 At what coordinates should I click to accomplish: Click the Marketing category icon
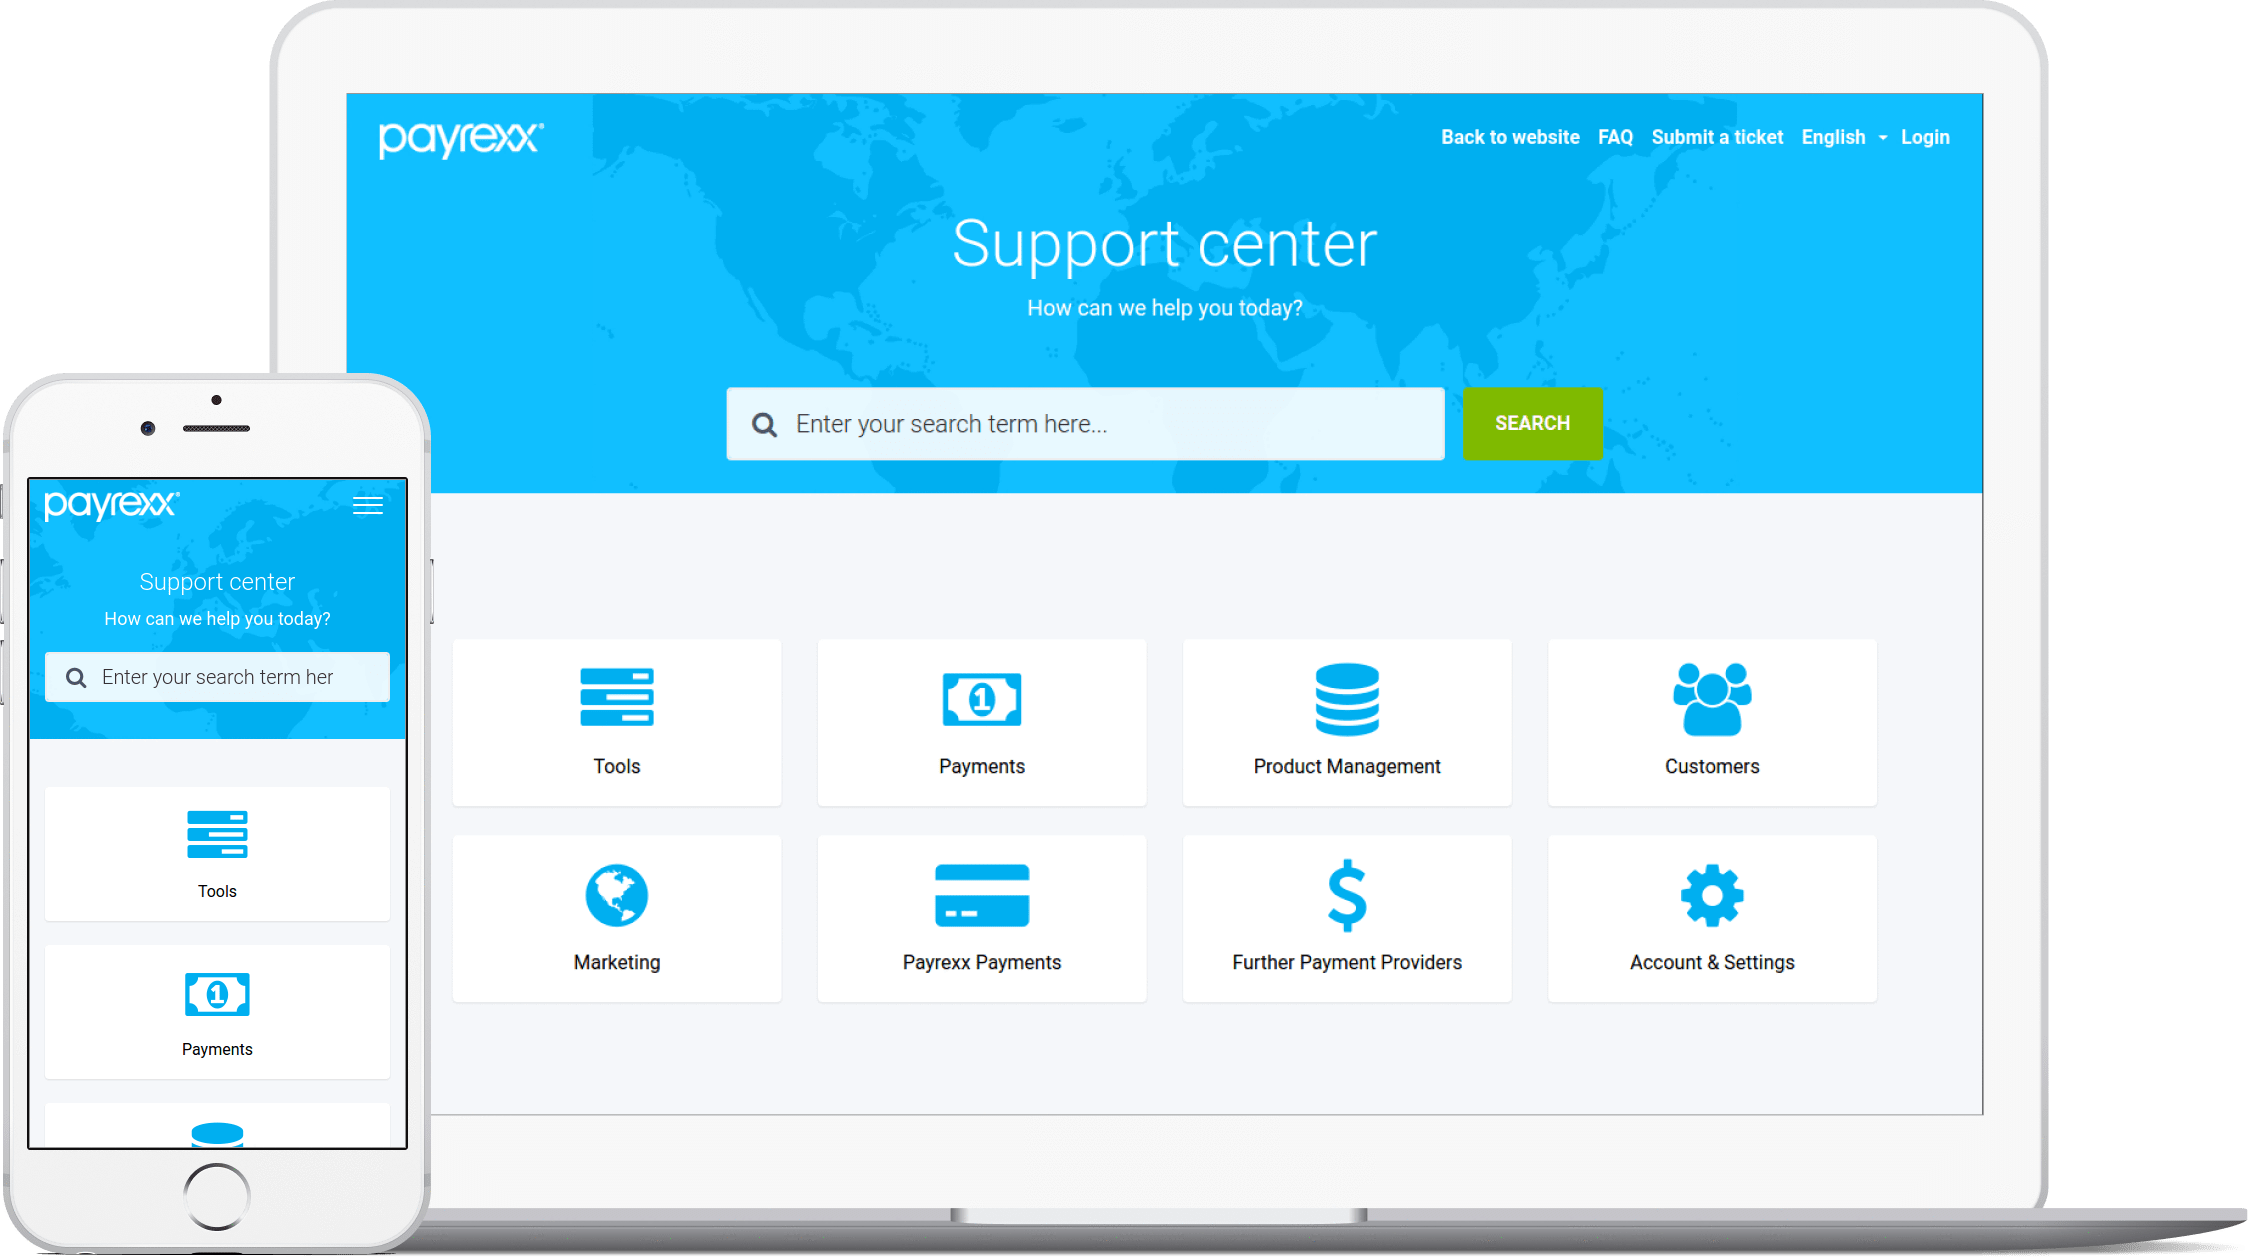tap(616, 896)
